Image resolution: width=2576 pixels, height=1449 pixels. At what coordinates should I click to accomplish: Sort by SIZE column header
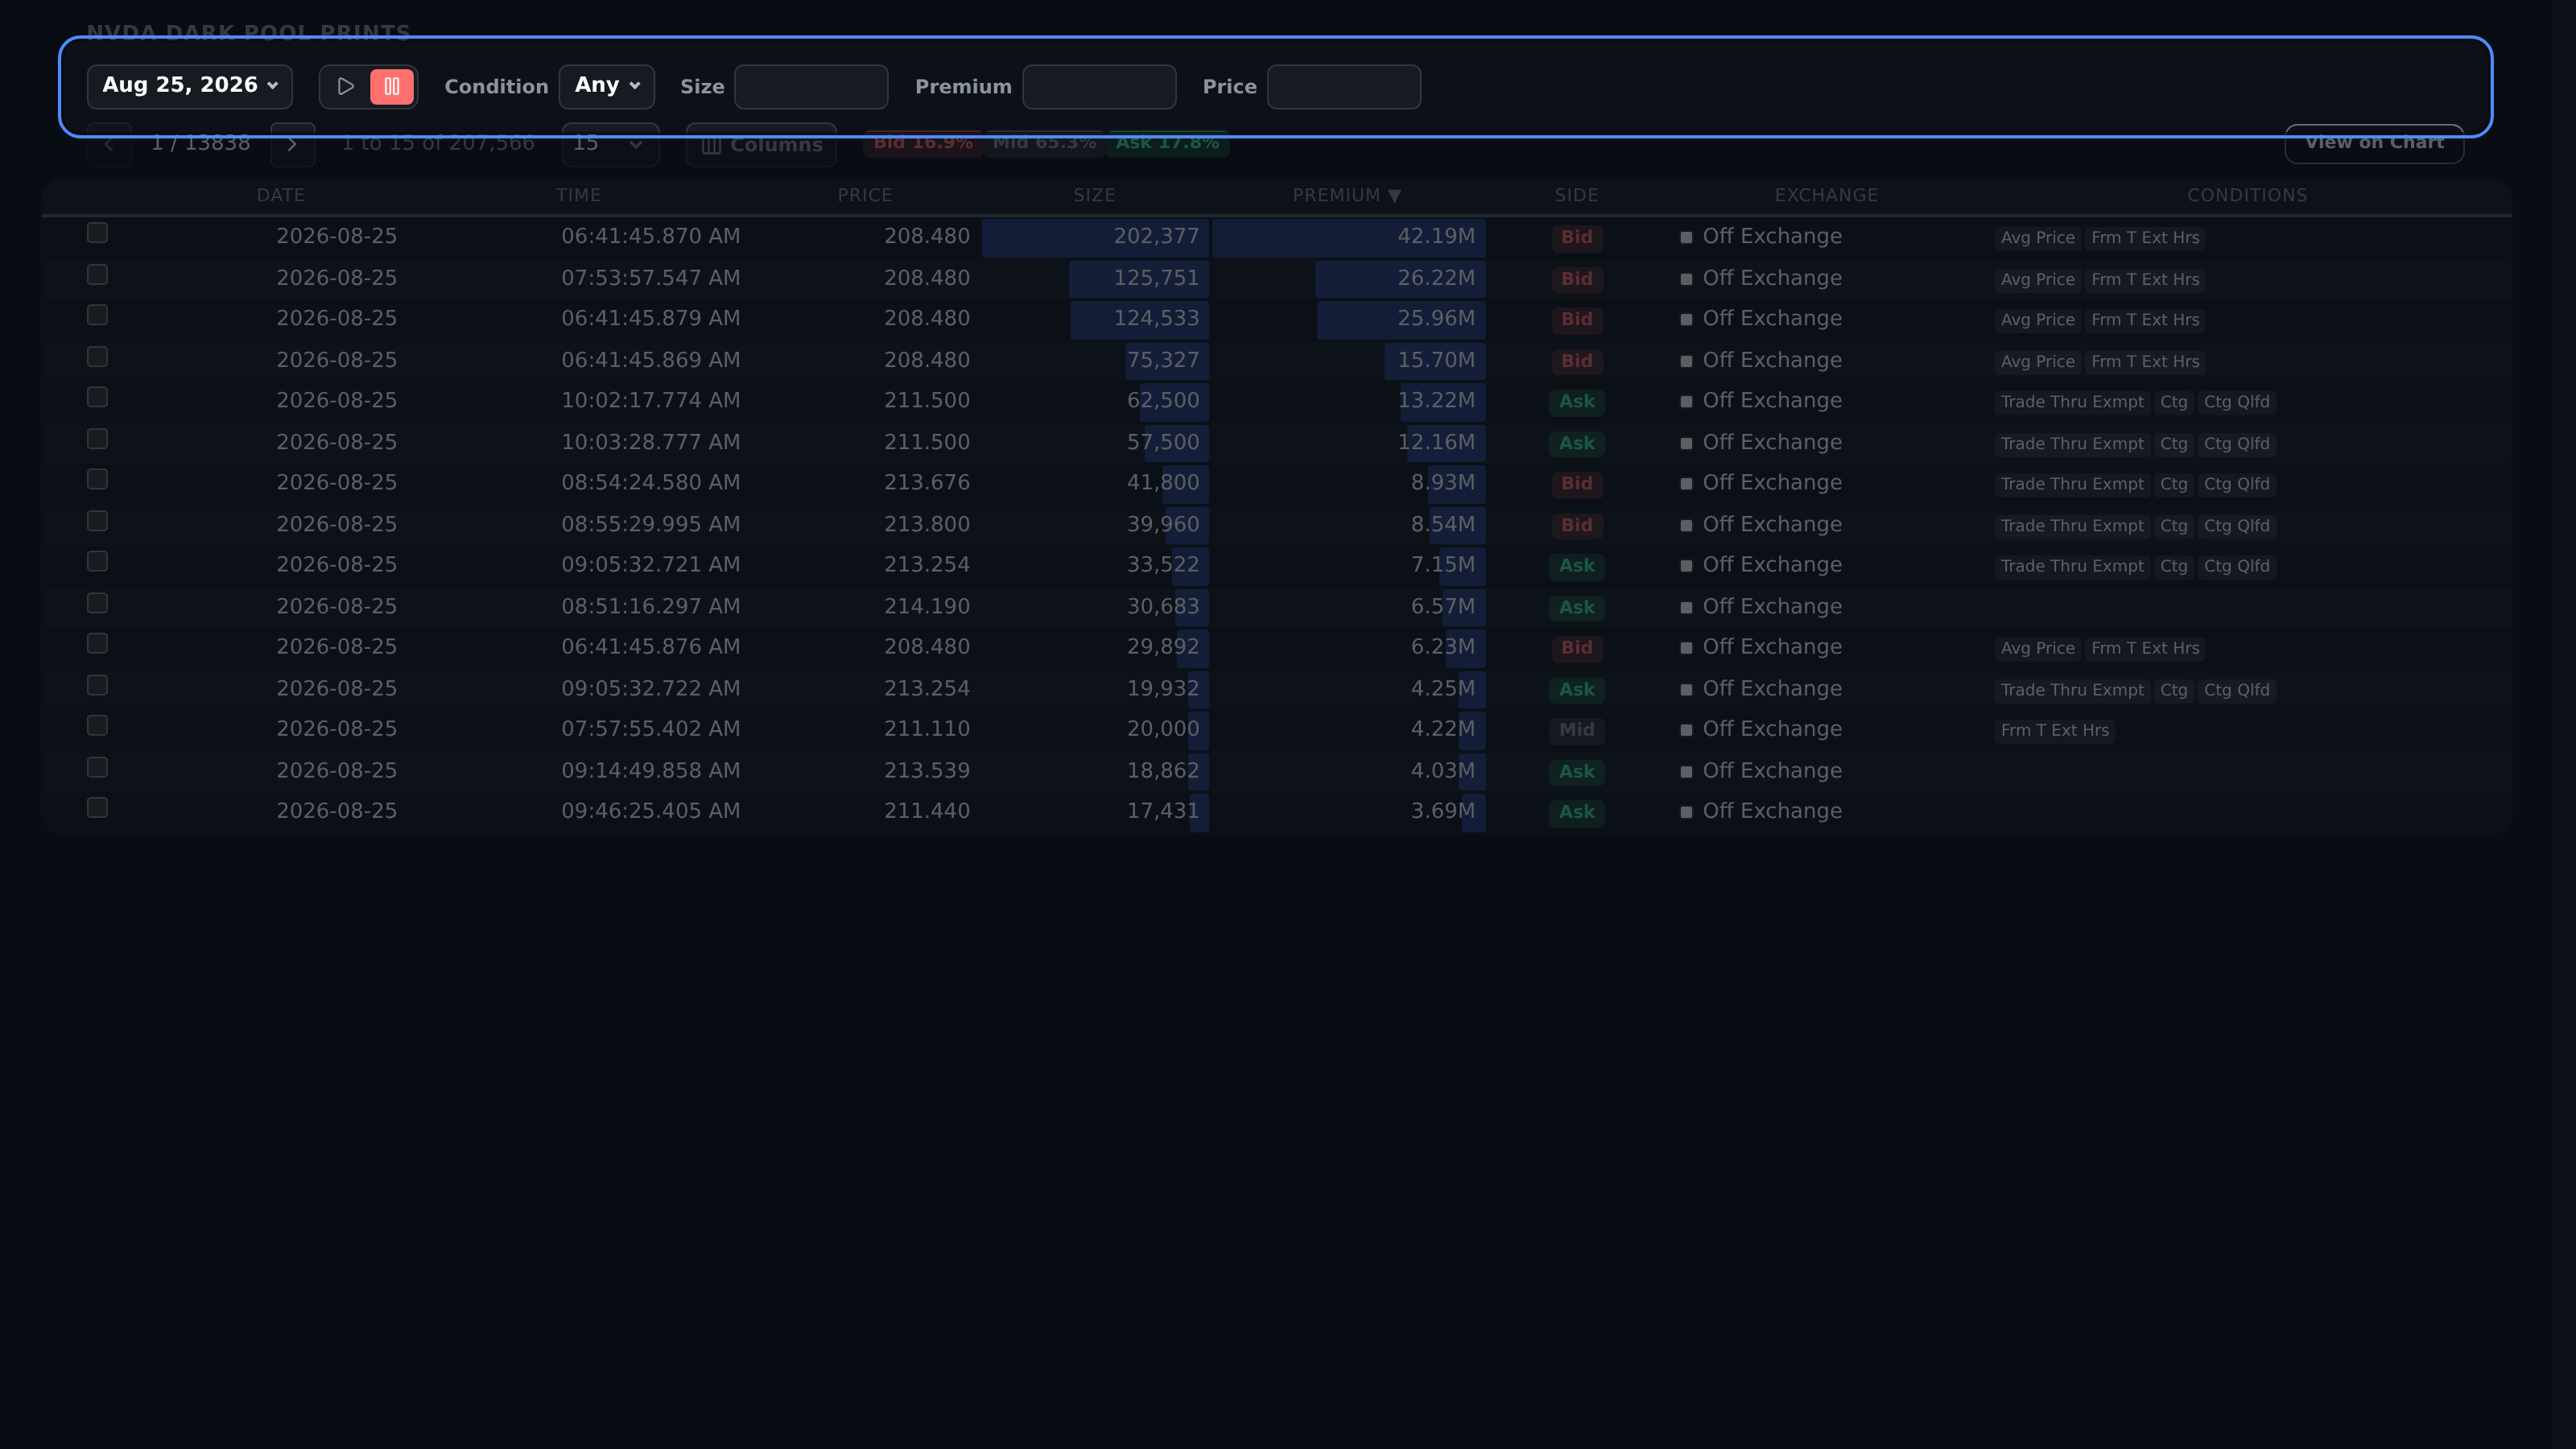[x=1094, y=195]
